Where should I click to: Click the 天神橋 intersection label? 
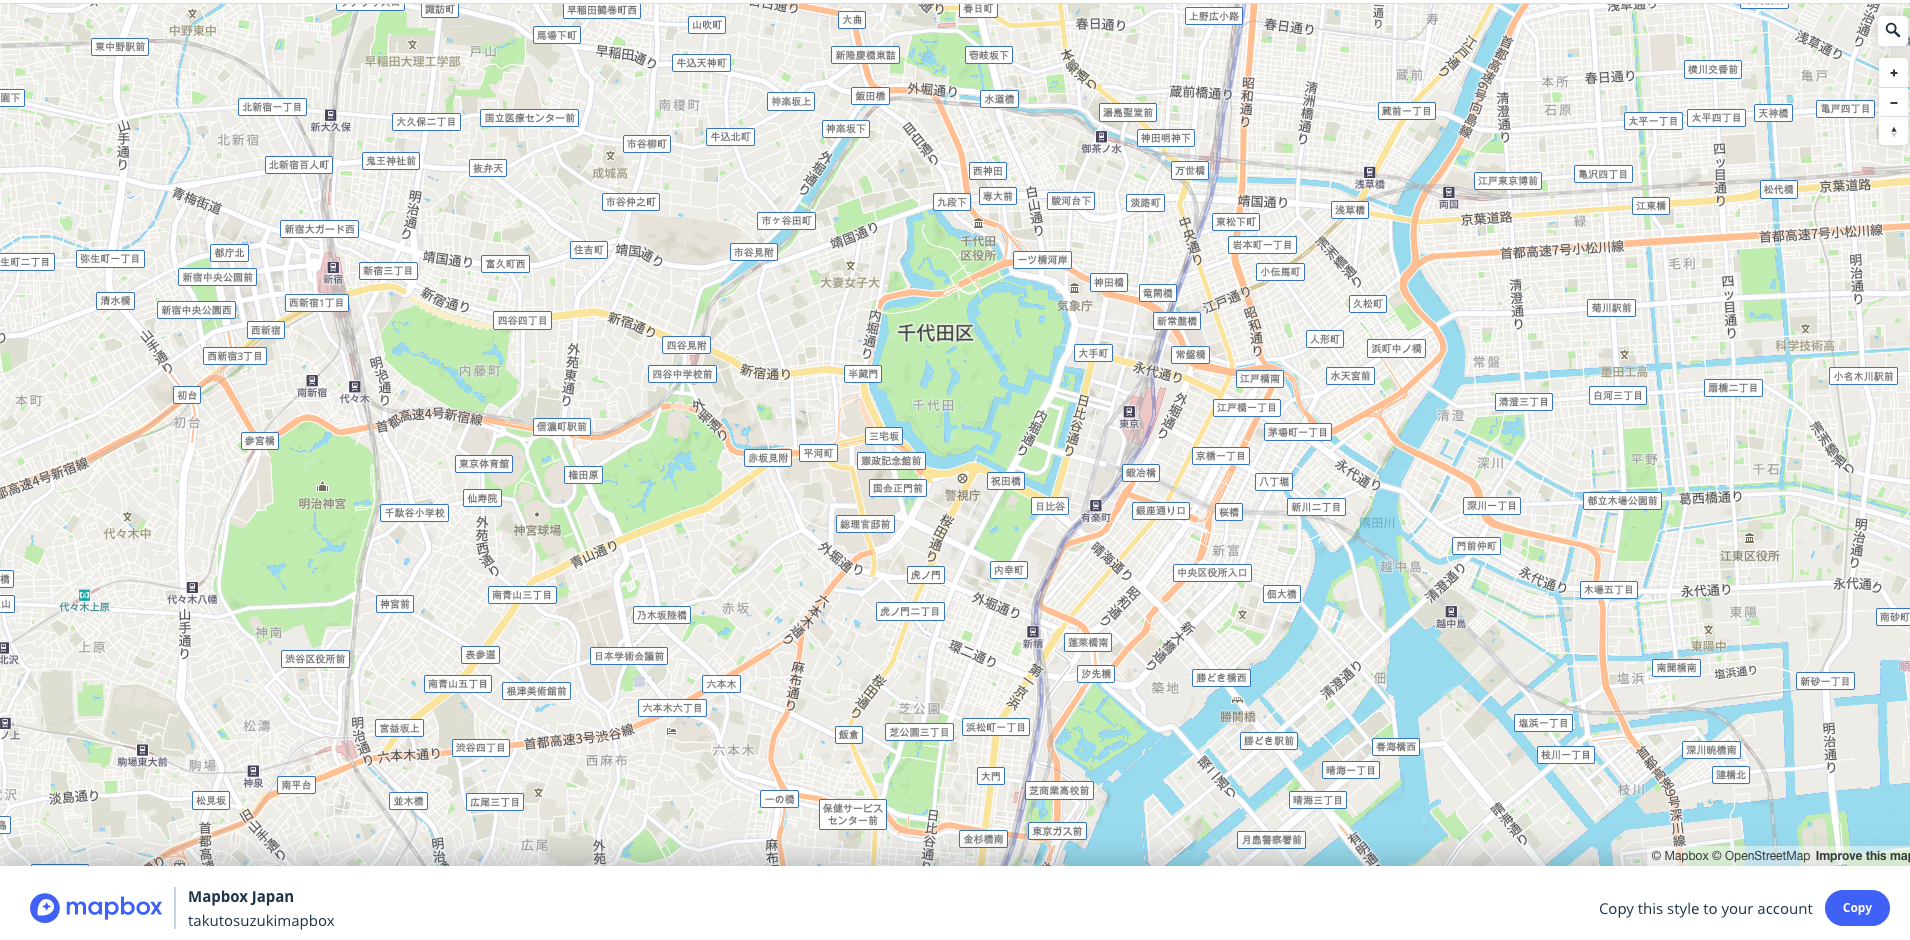click(x=1773, y=113)
